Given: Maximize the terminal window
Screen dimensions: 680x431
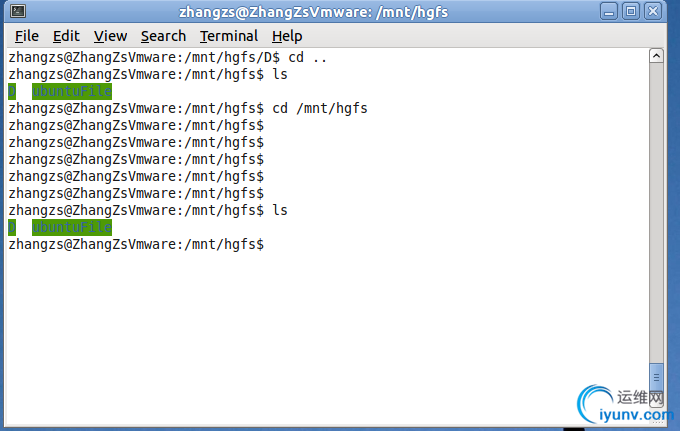Looking at the screenshot, I should point(630,12).
